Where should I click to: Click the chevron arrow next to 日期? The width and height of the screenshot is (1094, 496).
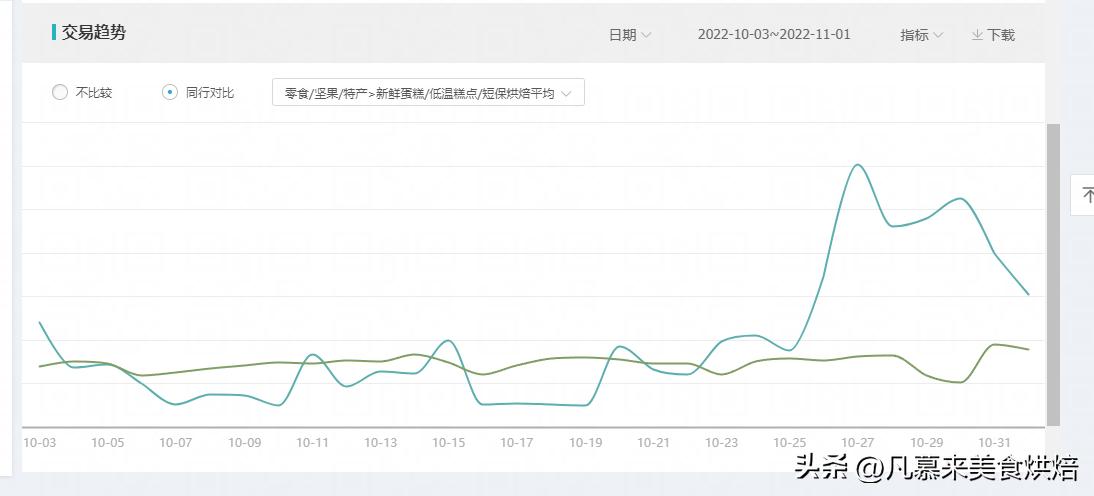(x=646, y=35)
